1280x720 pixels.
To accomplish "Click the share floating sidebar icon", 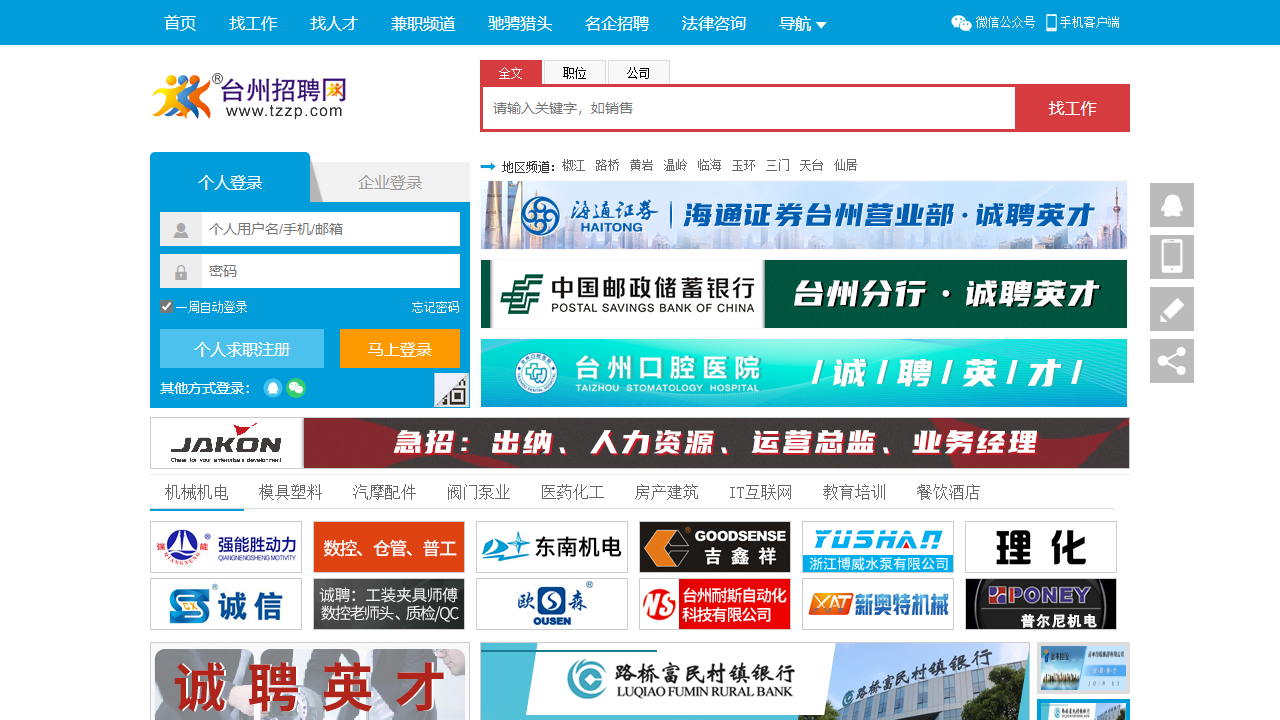I will [1172, 361].
